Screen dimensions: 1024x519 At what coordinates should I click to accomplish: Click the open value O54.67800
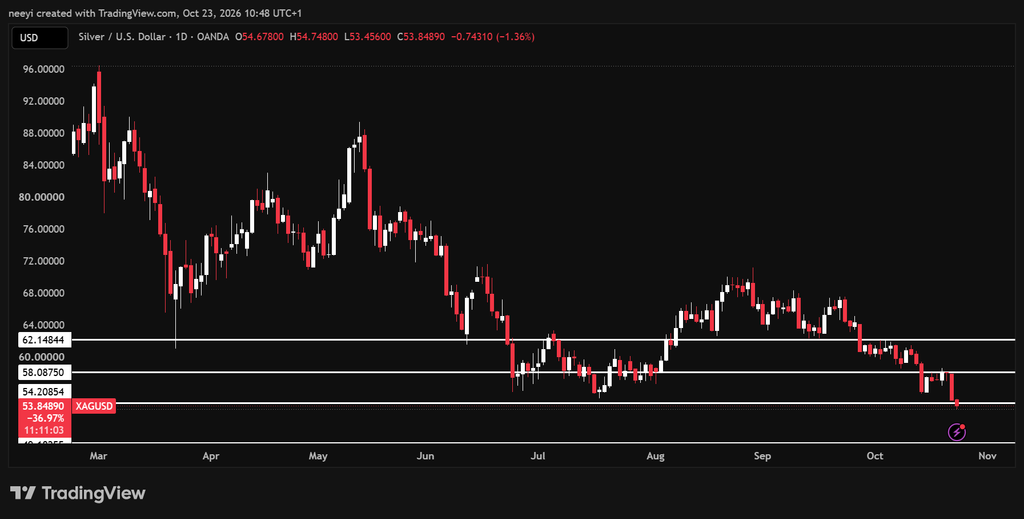click(x=259, y=37)
